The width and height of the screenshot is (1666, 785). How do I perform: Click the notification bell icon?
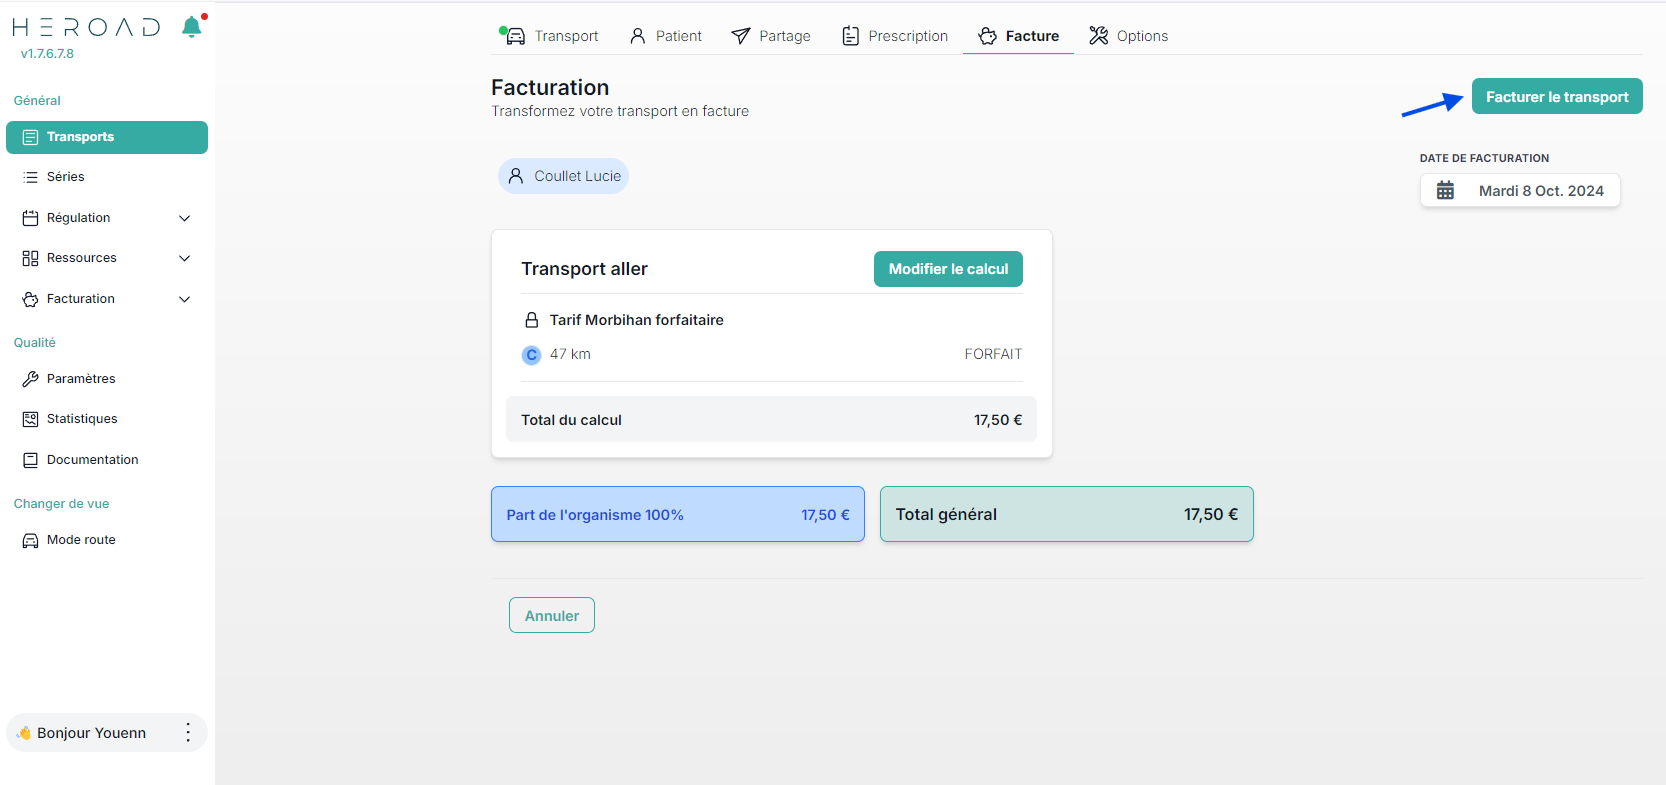pyautogui.click(x=192, y=28)
